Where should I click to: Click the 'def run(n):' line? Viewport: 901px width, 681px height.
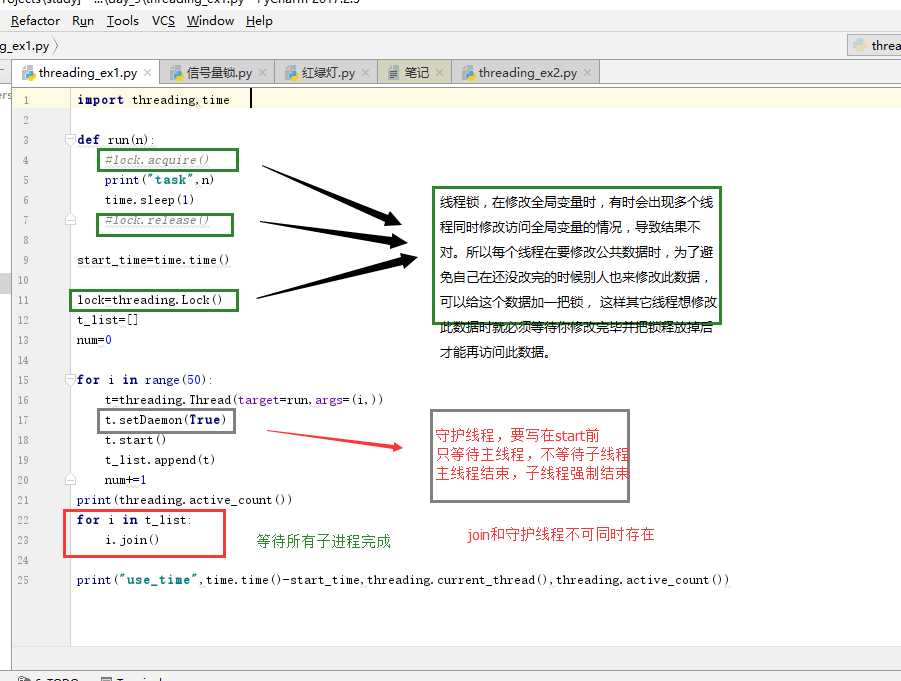pyautogui.click(x=115, y=140)
